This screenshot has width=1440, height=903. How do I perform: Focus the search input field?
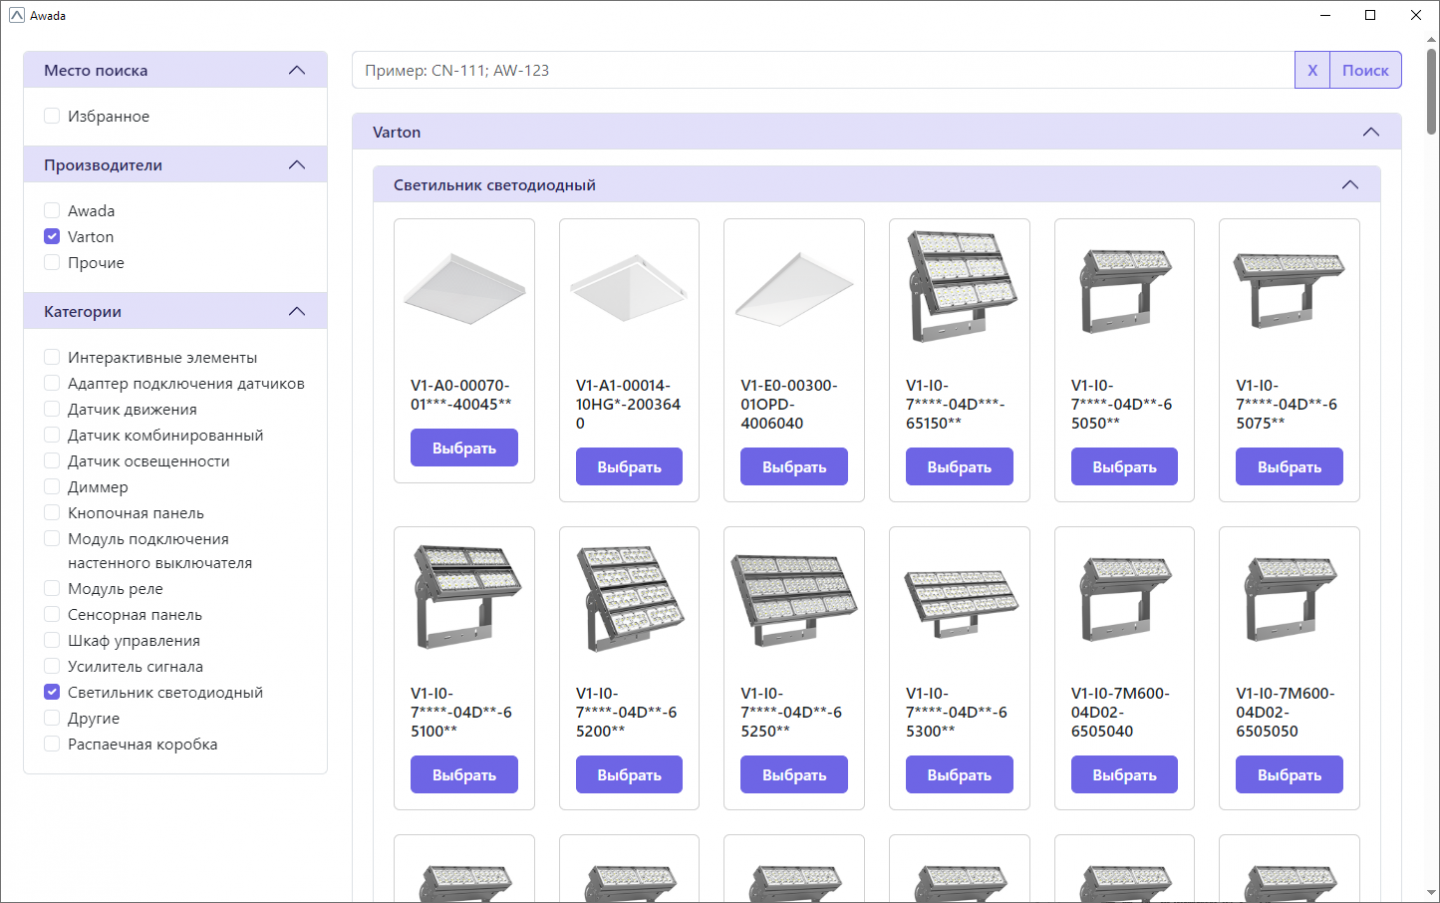823,70
